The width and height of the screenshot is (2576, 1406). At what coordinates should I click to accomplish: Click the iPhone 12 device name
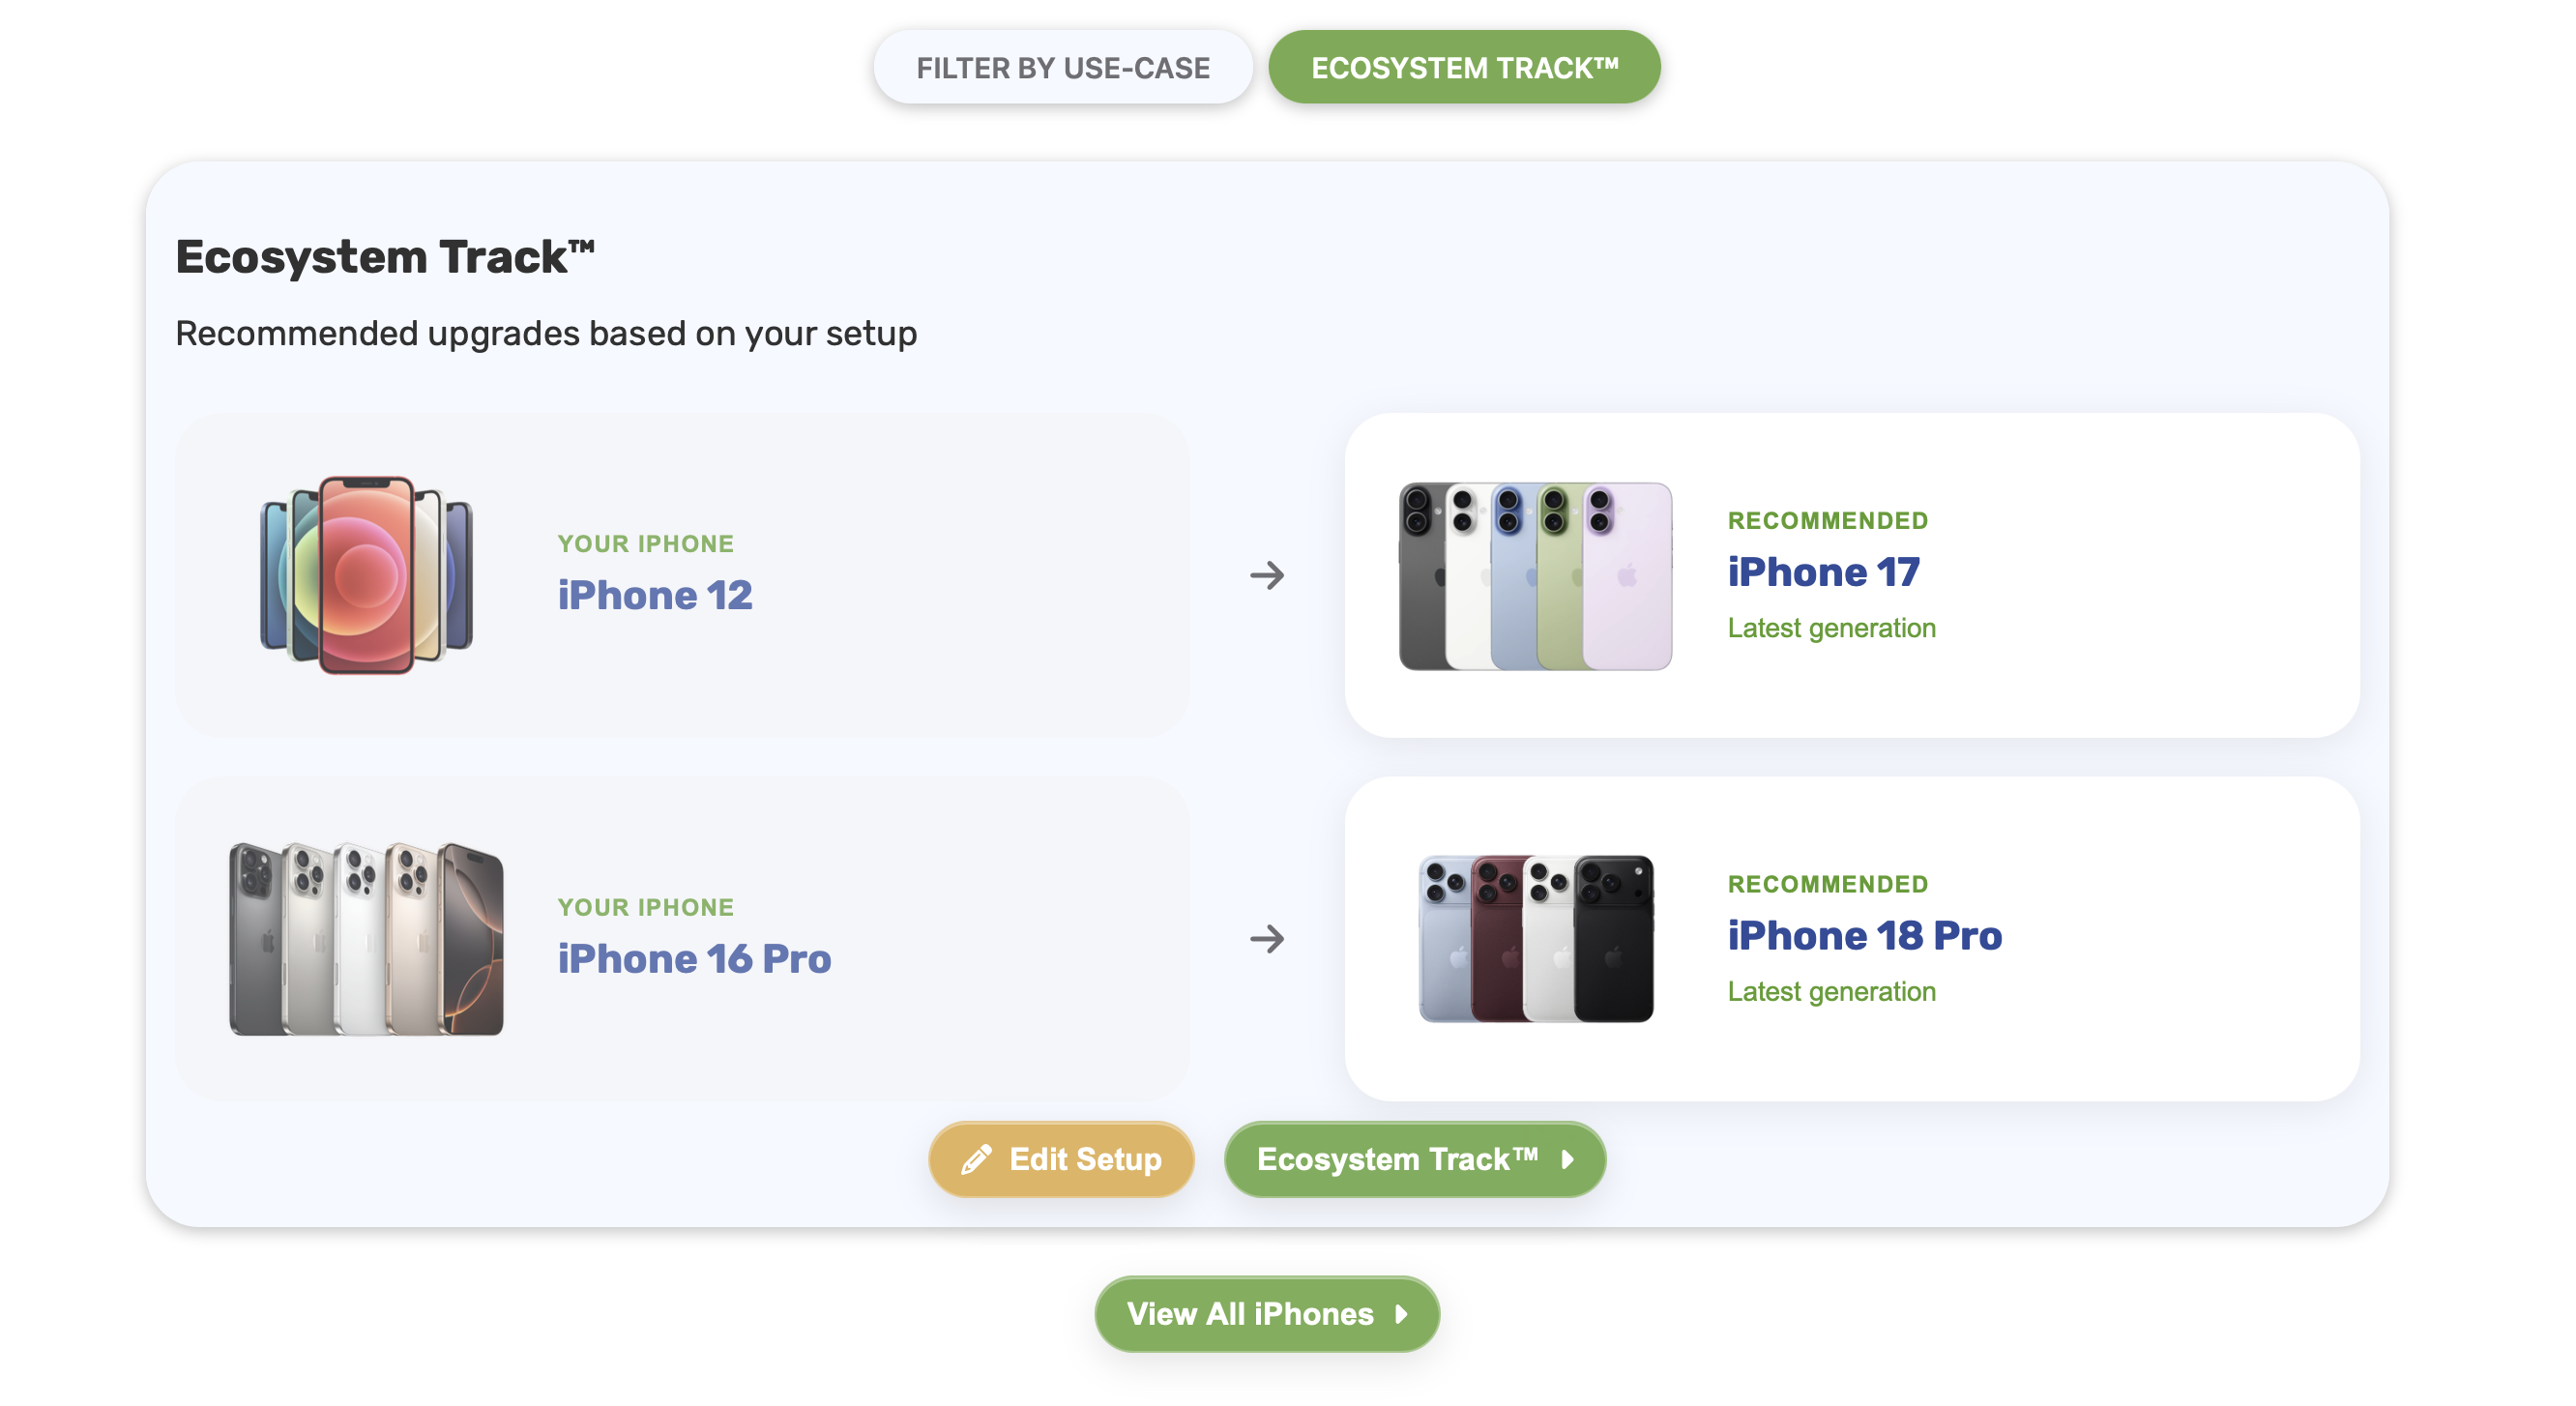(x=655, y=595)
